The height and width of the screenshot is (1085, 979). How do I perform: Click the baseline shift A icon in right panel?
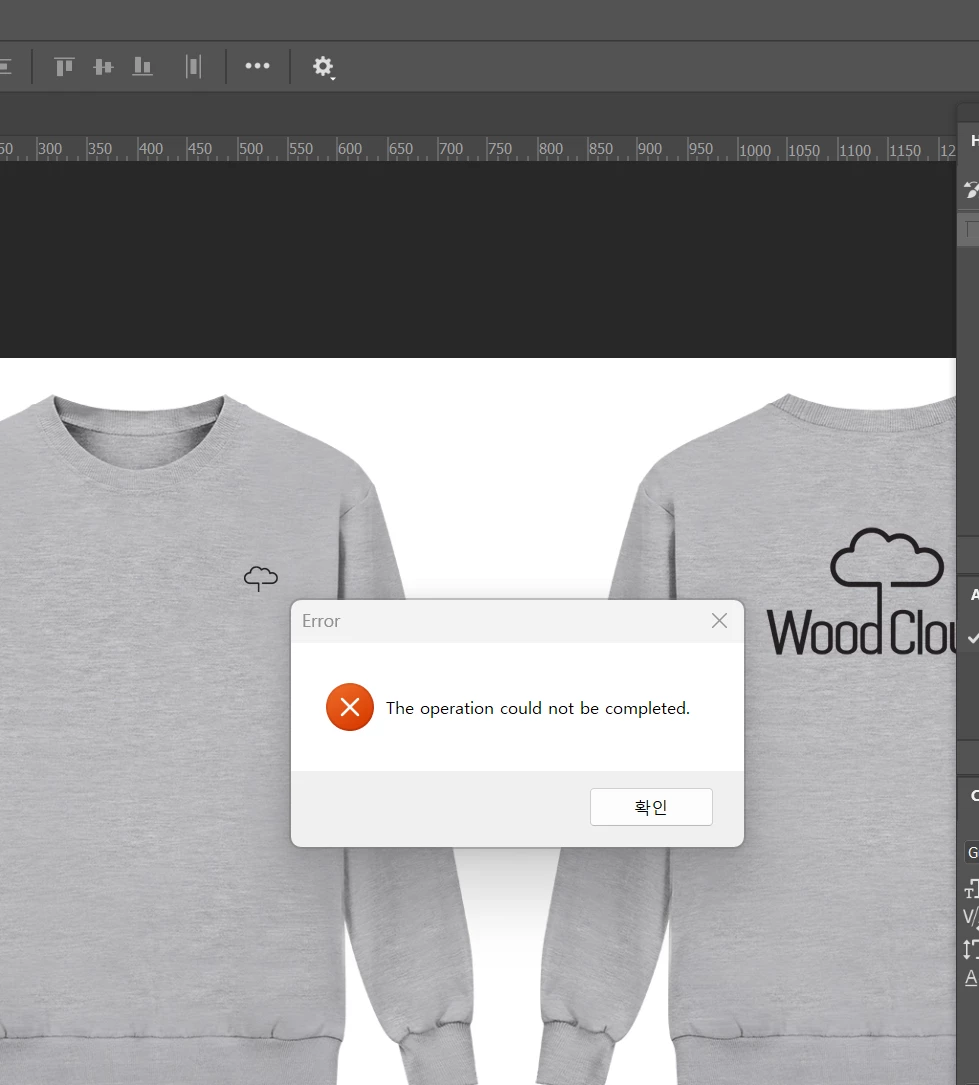point(971,977)
